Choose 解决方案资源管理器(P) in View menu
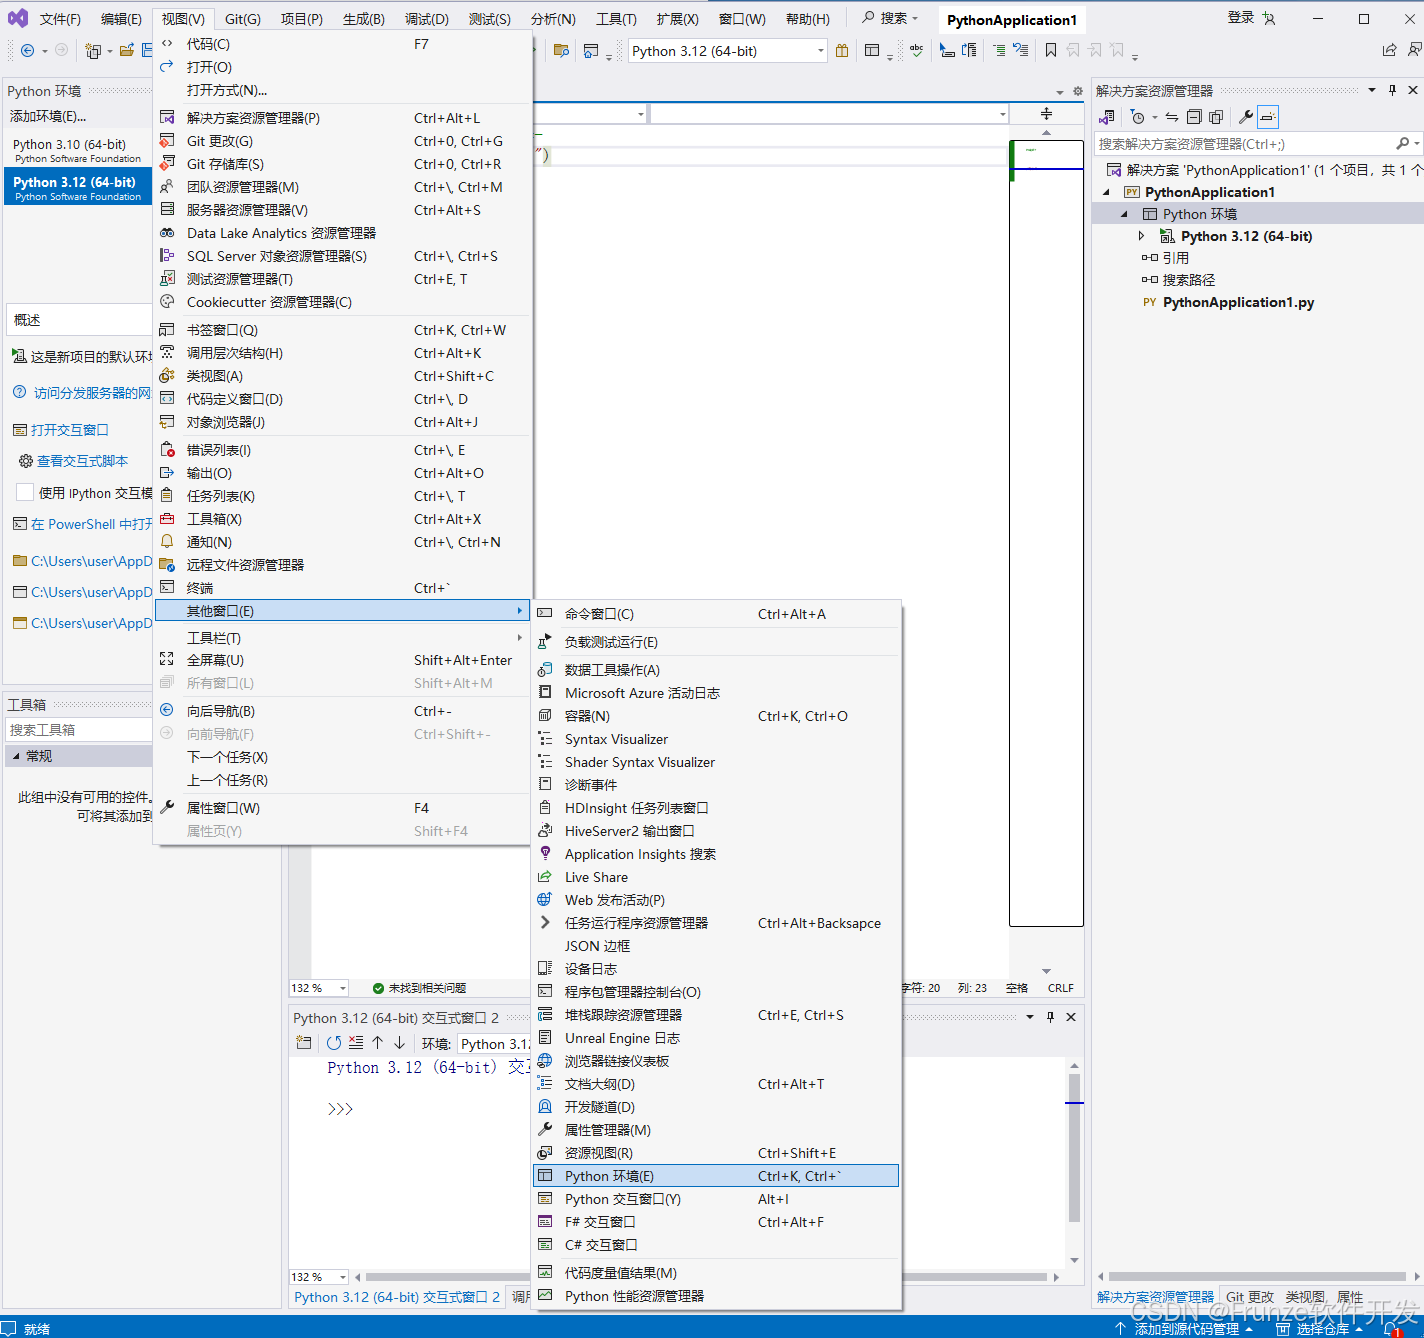 [x=342, y=118]
